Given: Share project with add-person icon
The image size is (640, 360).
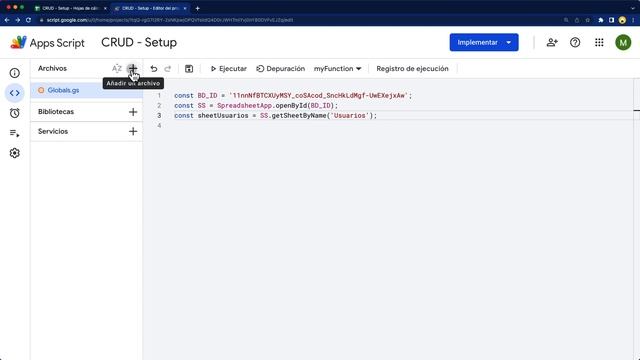Looking at the screenshot, I should point(552,42).
